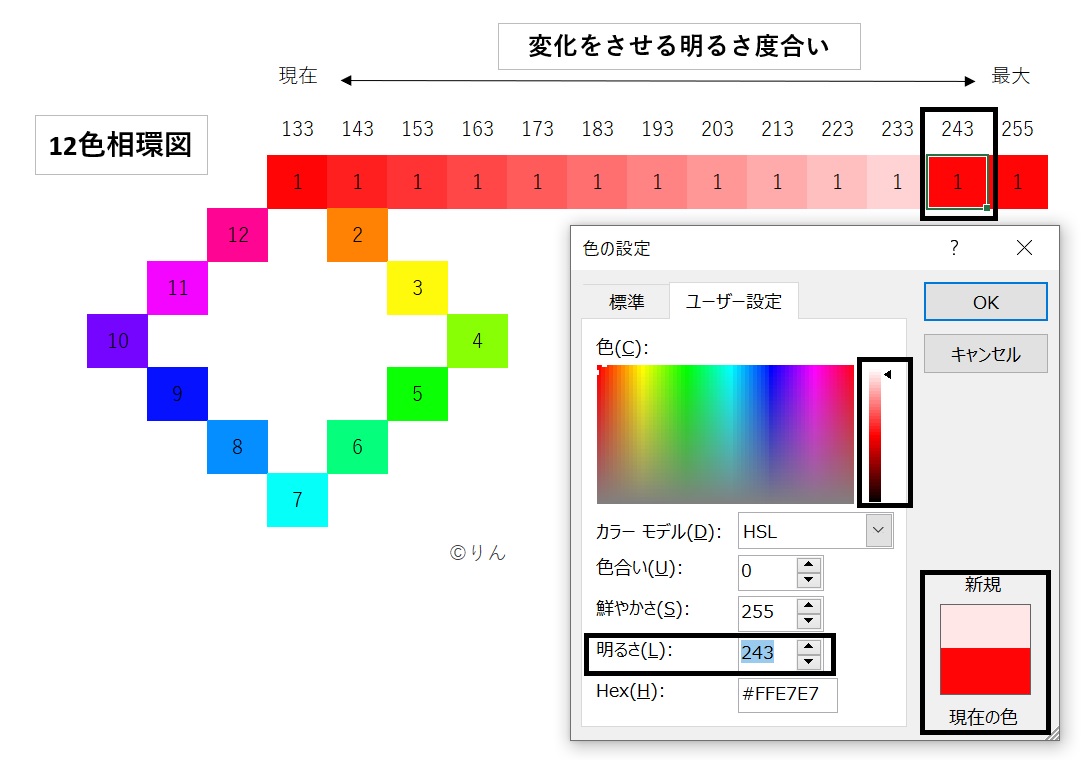Select the orange square numbered 2
Image resolution: width=1083 pixels, height=775 pixels.
tap(357, 235)
